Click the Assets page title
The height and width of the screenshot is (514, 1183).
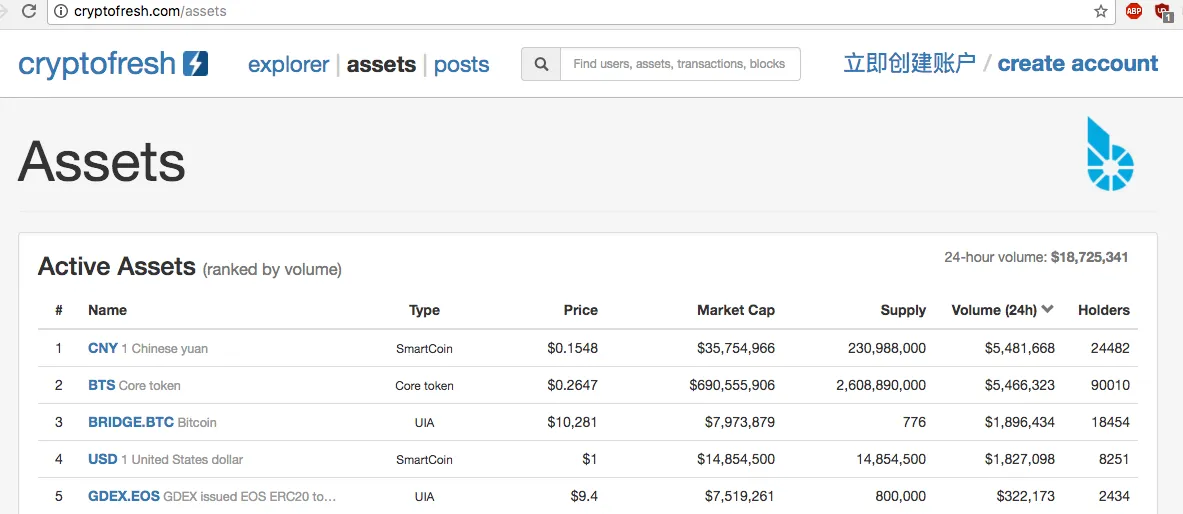click(101, 162)
